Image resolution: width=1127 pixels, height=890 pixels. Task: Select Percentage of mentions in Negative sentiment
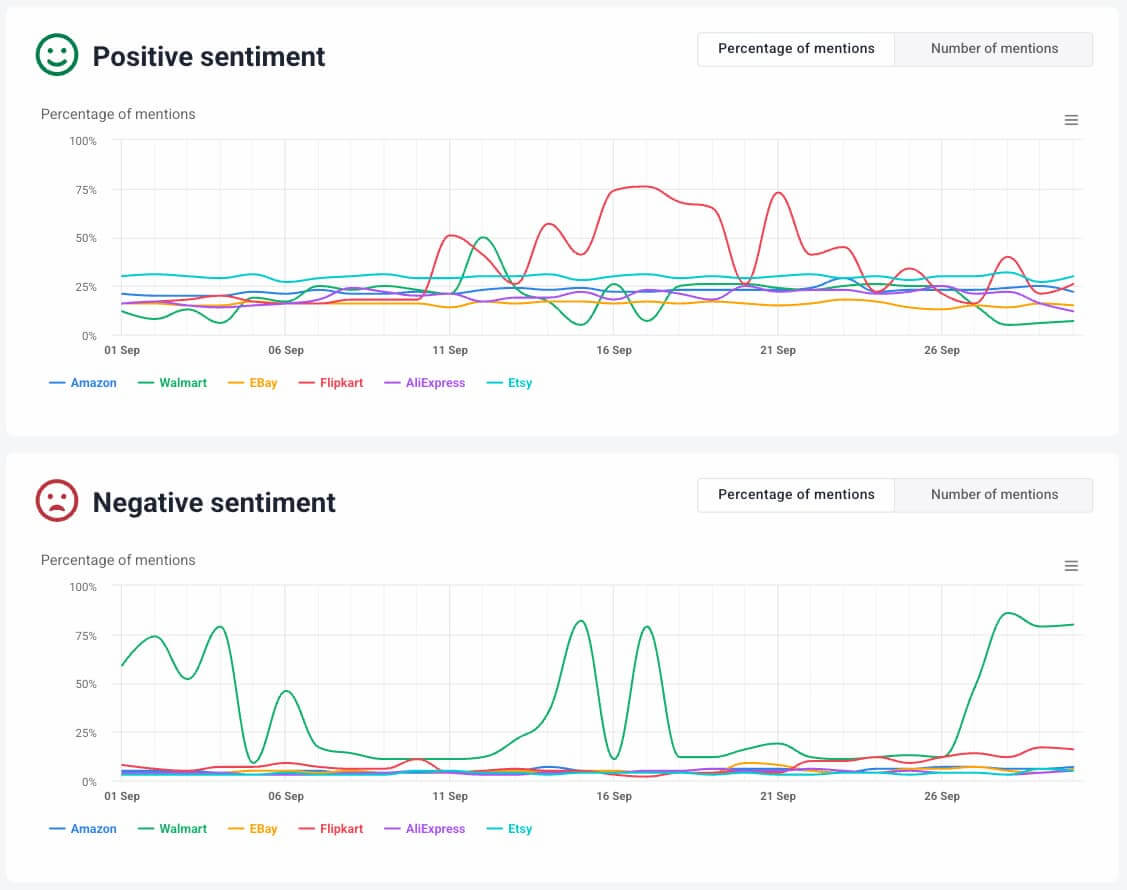pyautogui.click(x=796, y=494)
